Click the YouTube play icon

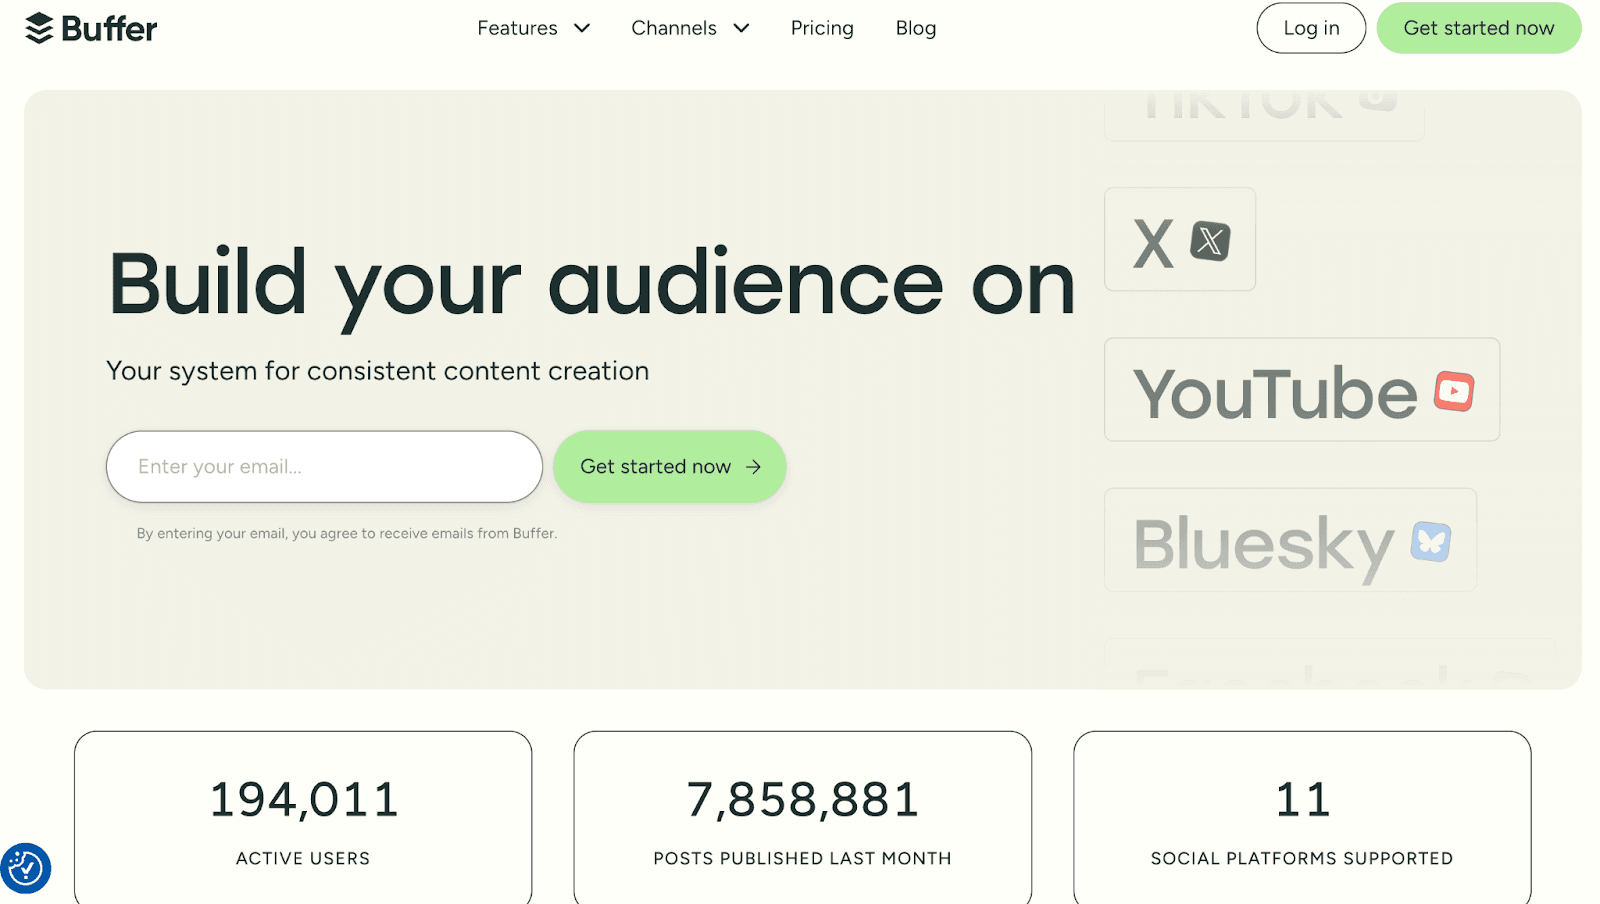point(1454,391)
